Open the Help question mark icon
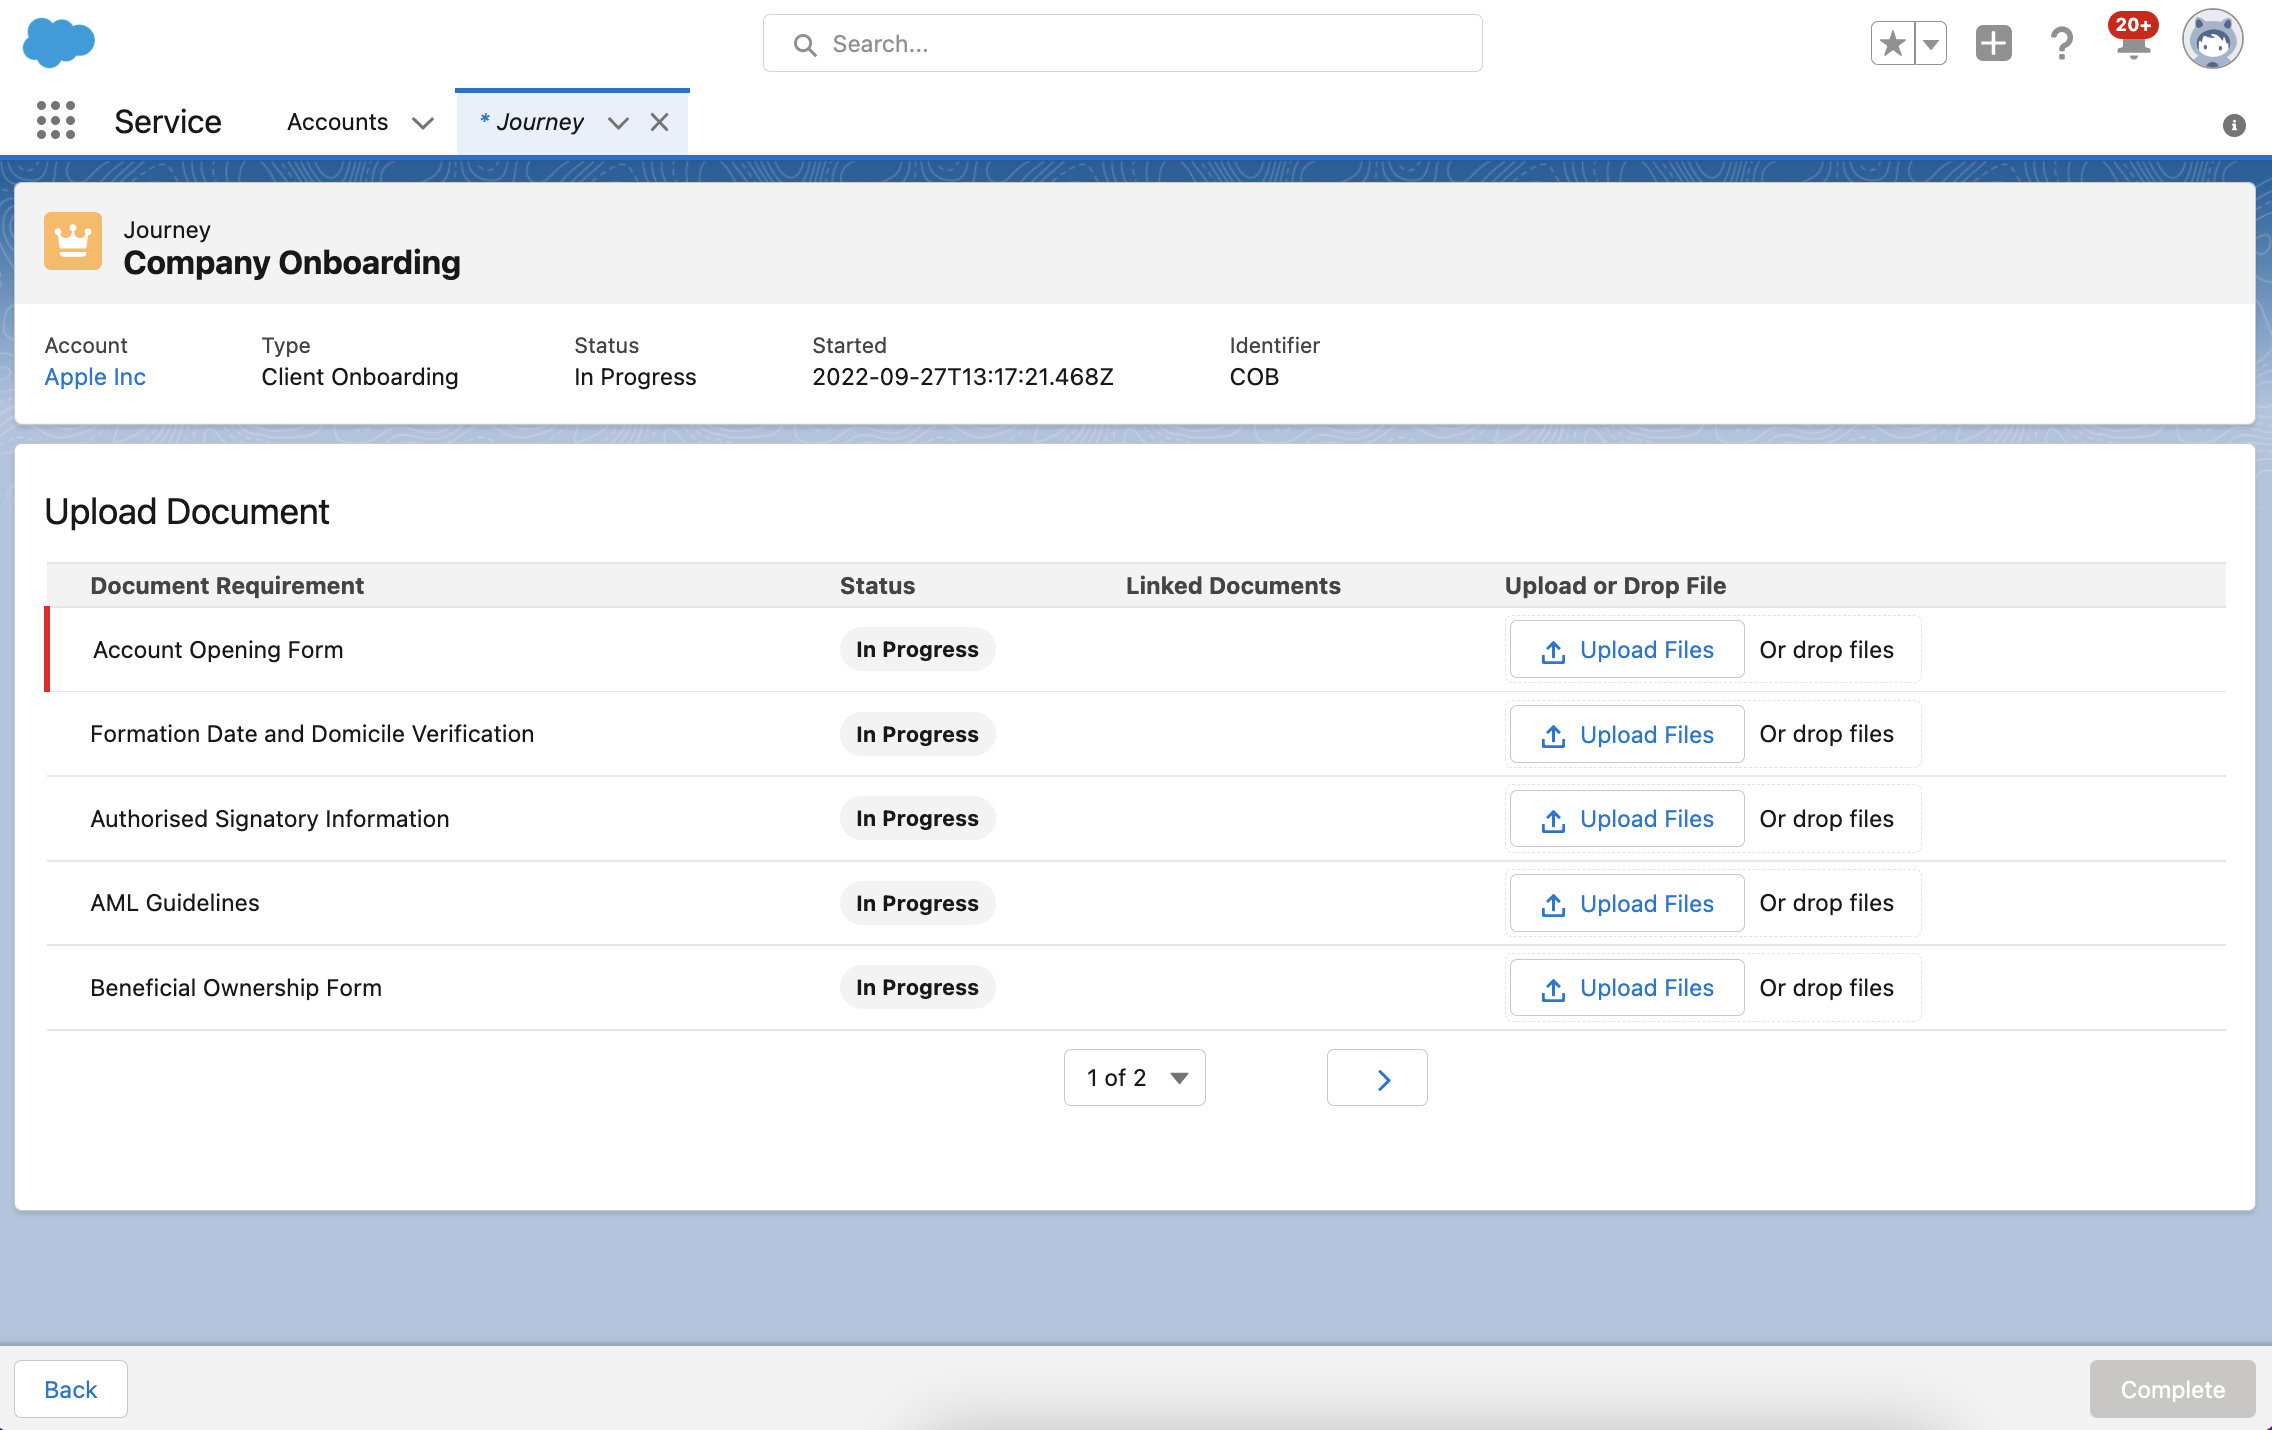The width and height of the screenshot is (2272, 1430). coord(2061,44)
